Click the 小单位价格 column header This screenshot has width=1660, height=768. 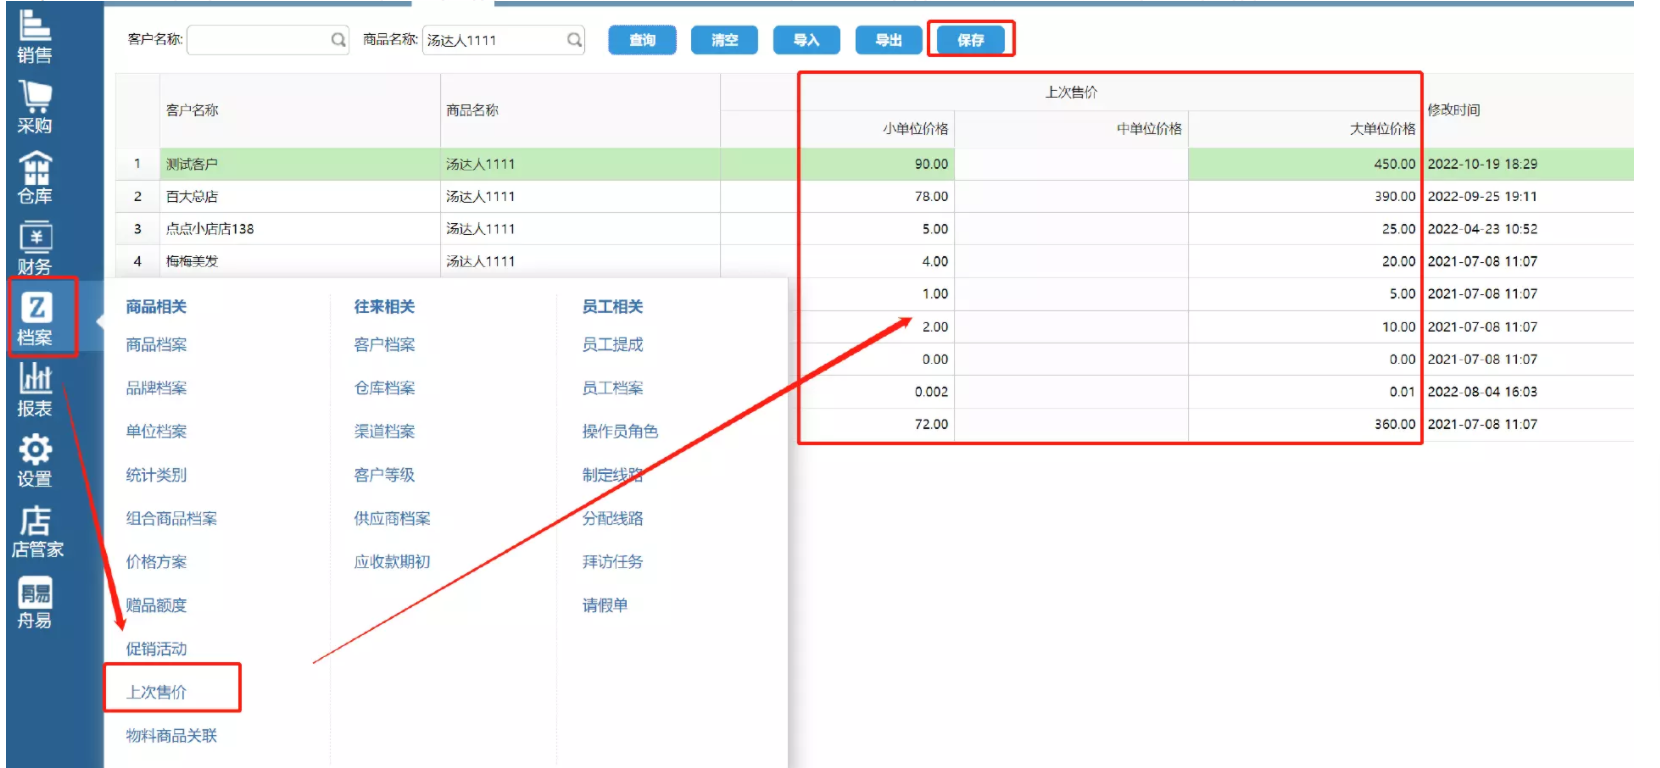(915, 129)
